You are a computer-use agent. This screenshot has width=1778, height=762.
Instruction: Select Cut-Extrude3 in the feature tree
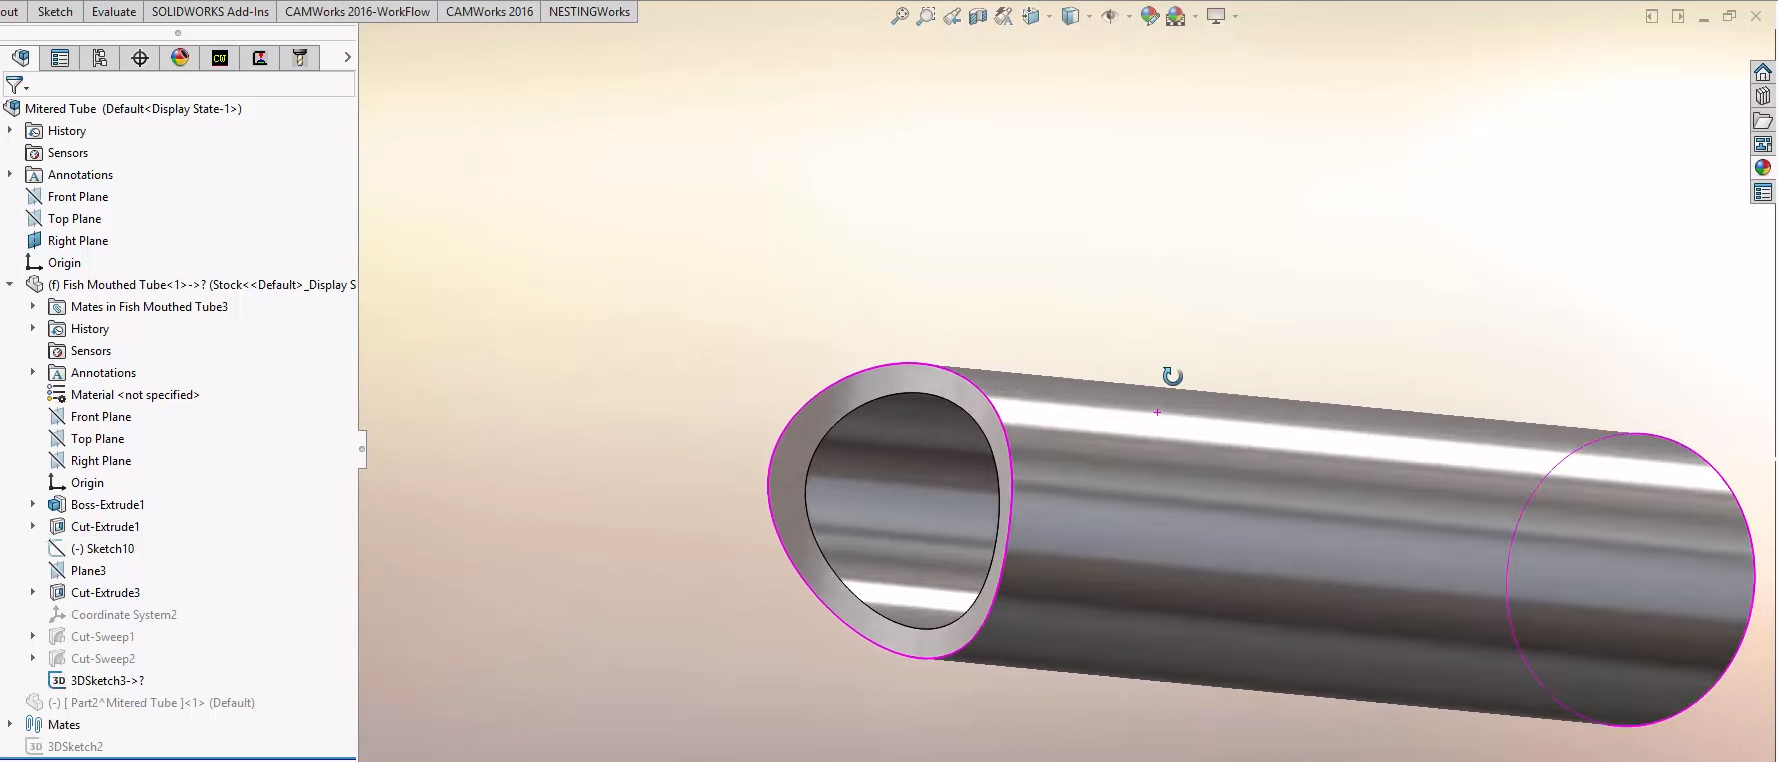tap(105, 593)
